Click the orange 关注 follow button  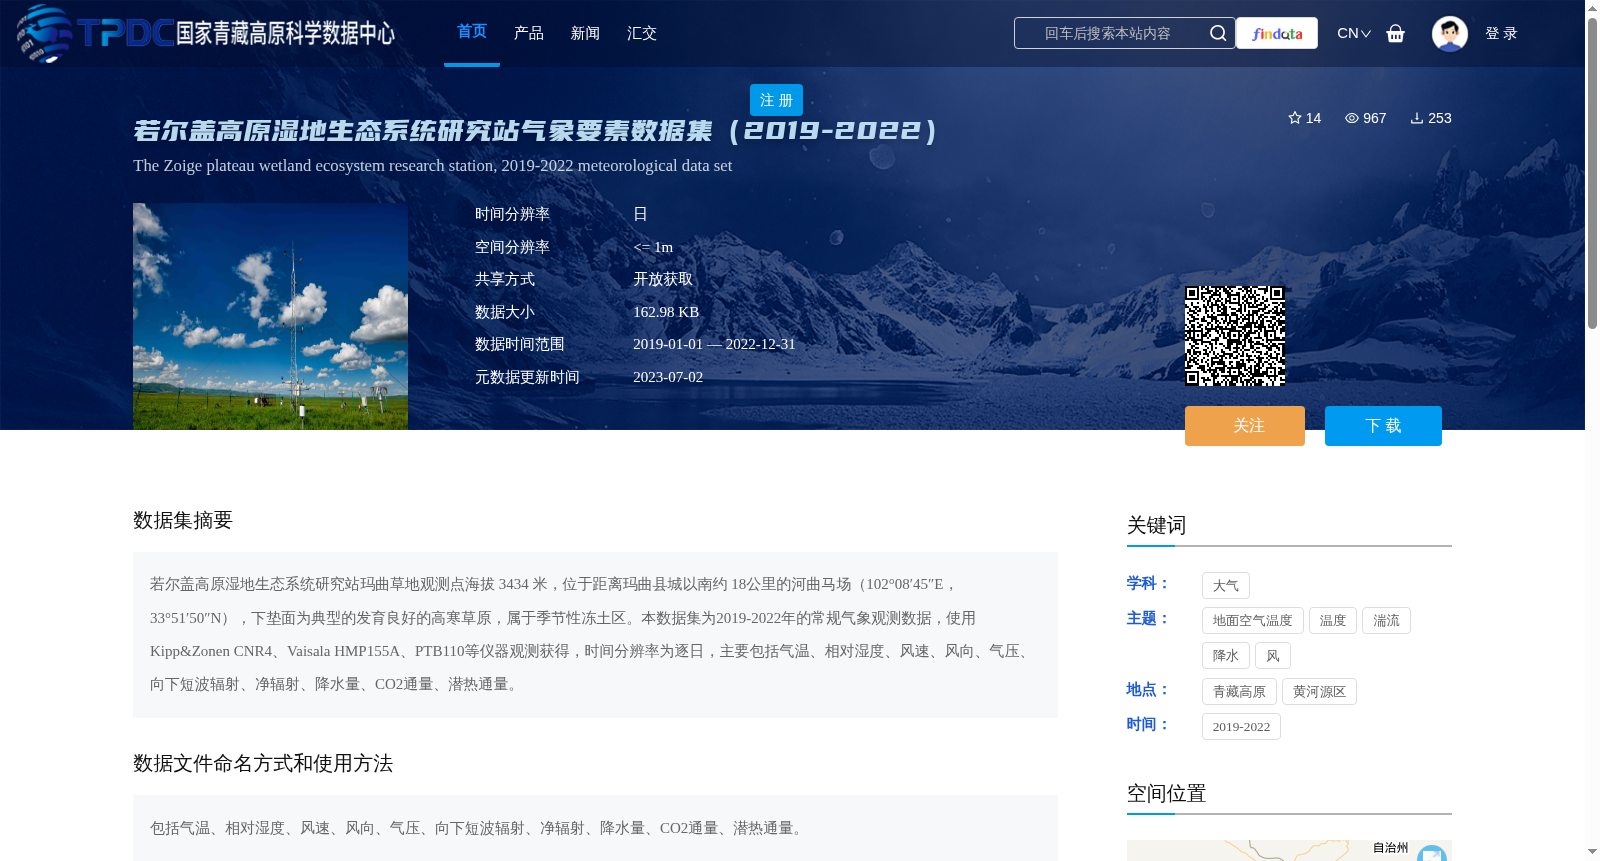1245,426
